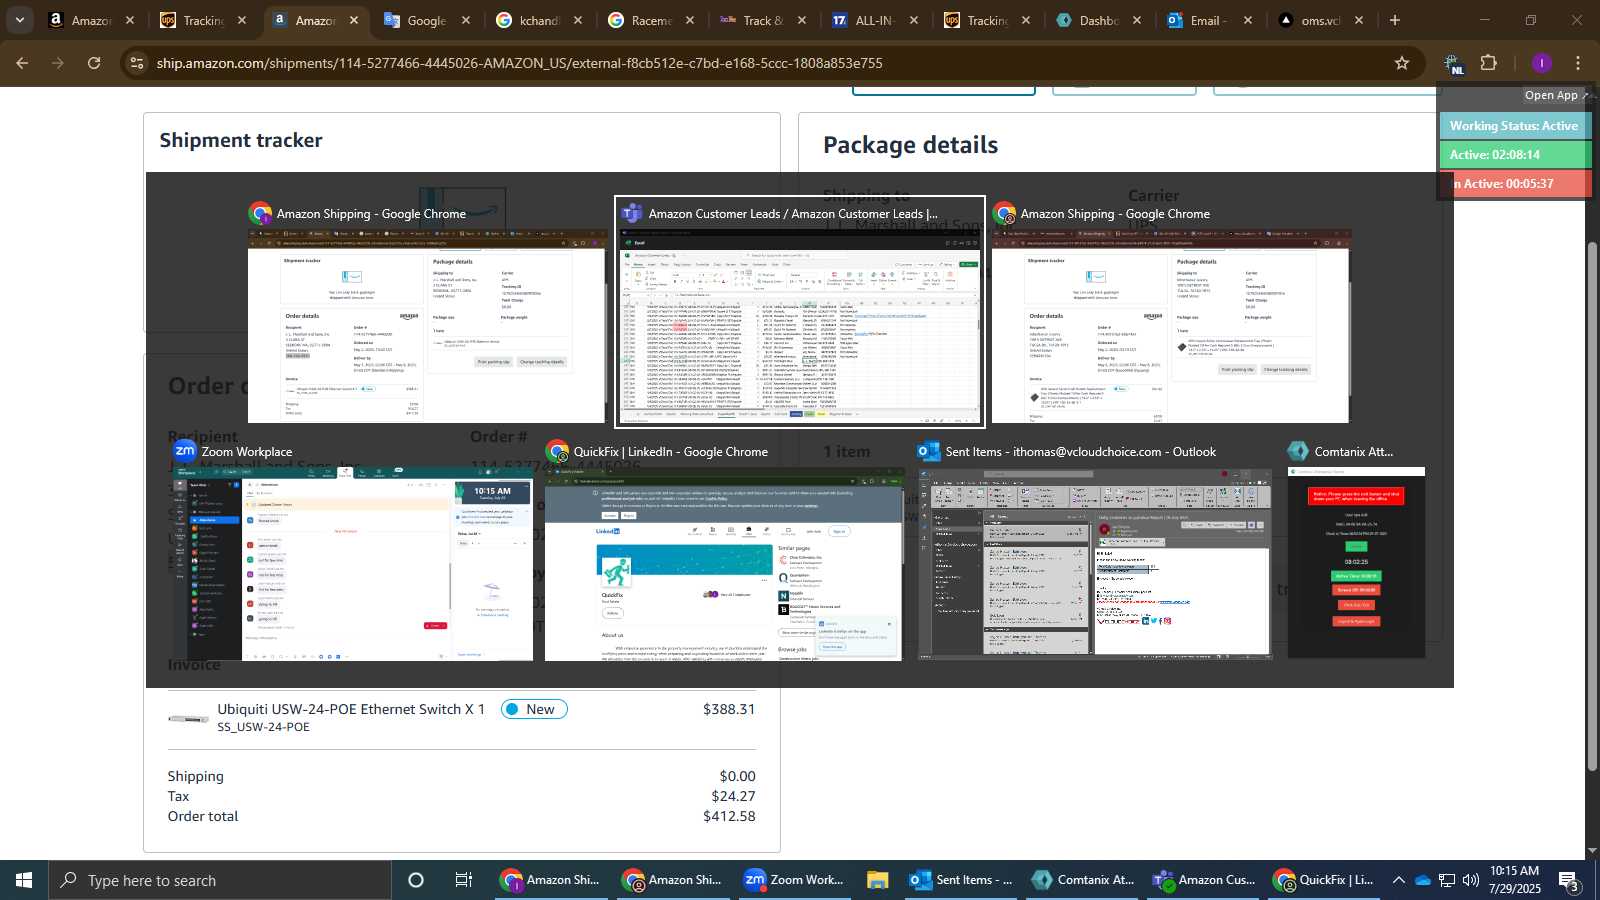
Task: Open Chrome extensions puzzle menu
Action: [1489, 63]
